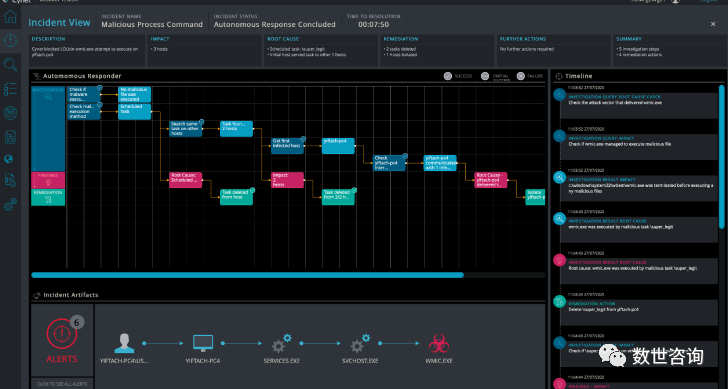The height and width of the screenshot is (389, 728).
Task: Click the 'Incident View' title
Action: click(x=59, y=22)
